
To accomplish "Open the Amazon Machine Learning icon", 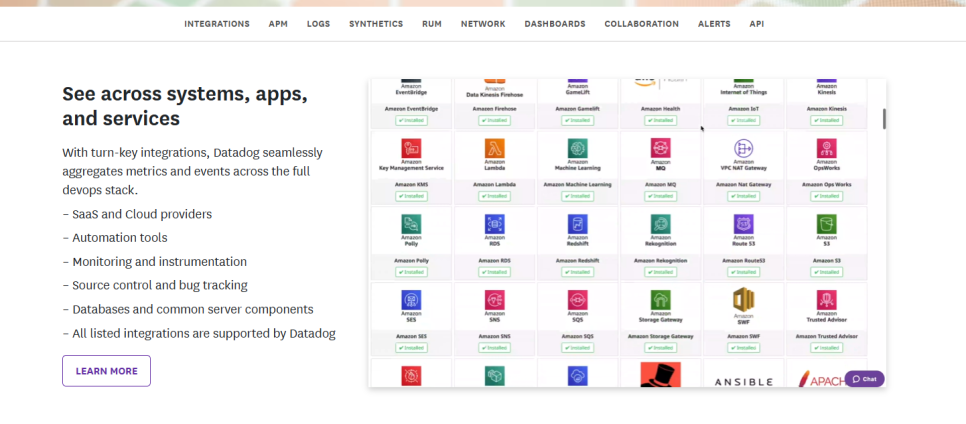I will (x=577, y=148).
